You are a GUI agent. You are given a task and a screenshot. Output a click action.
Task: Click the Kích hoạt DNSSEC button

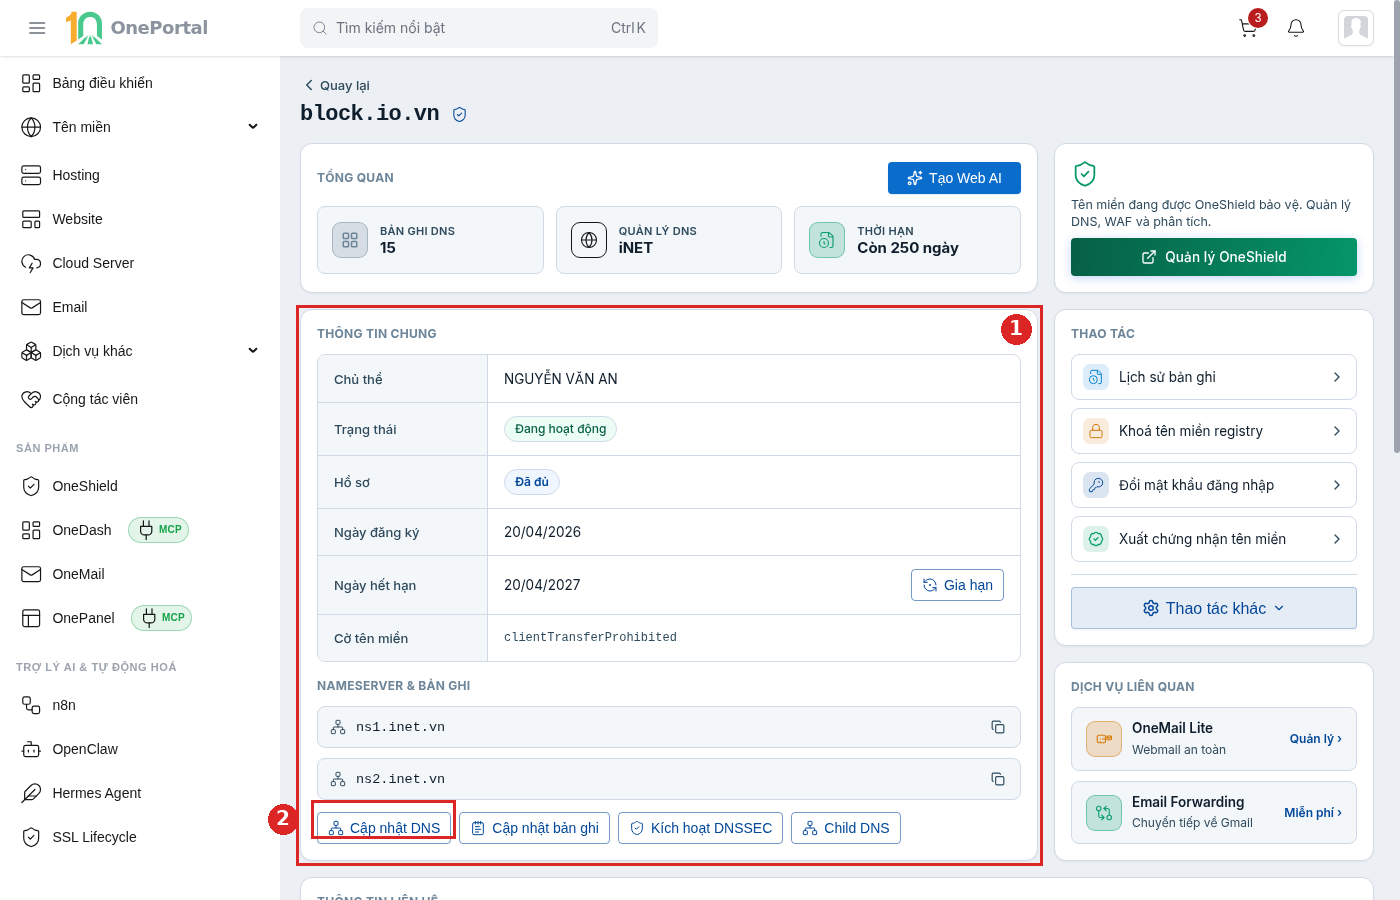tap(700, 828)
